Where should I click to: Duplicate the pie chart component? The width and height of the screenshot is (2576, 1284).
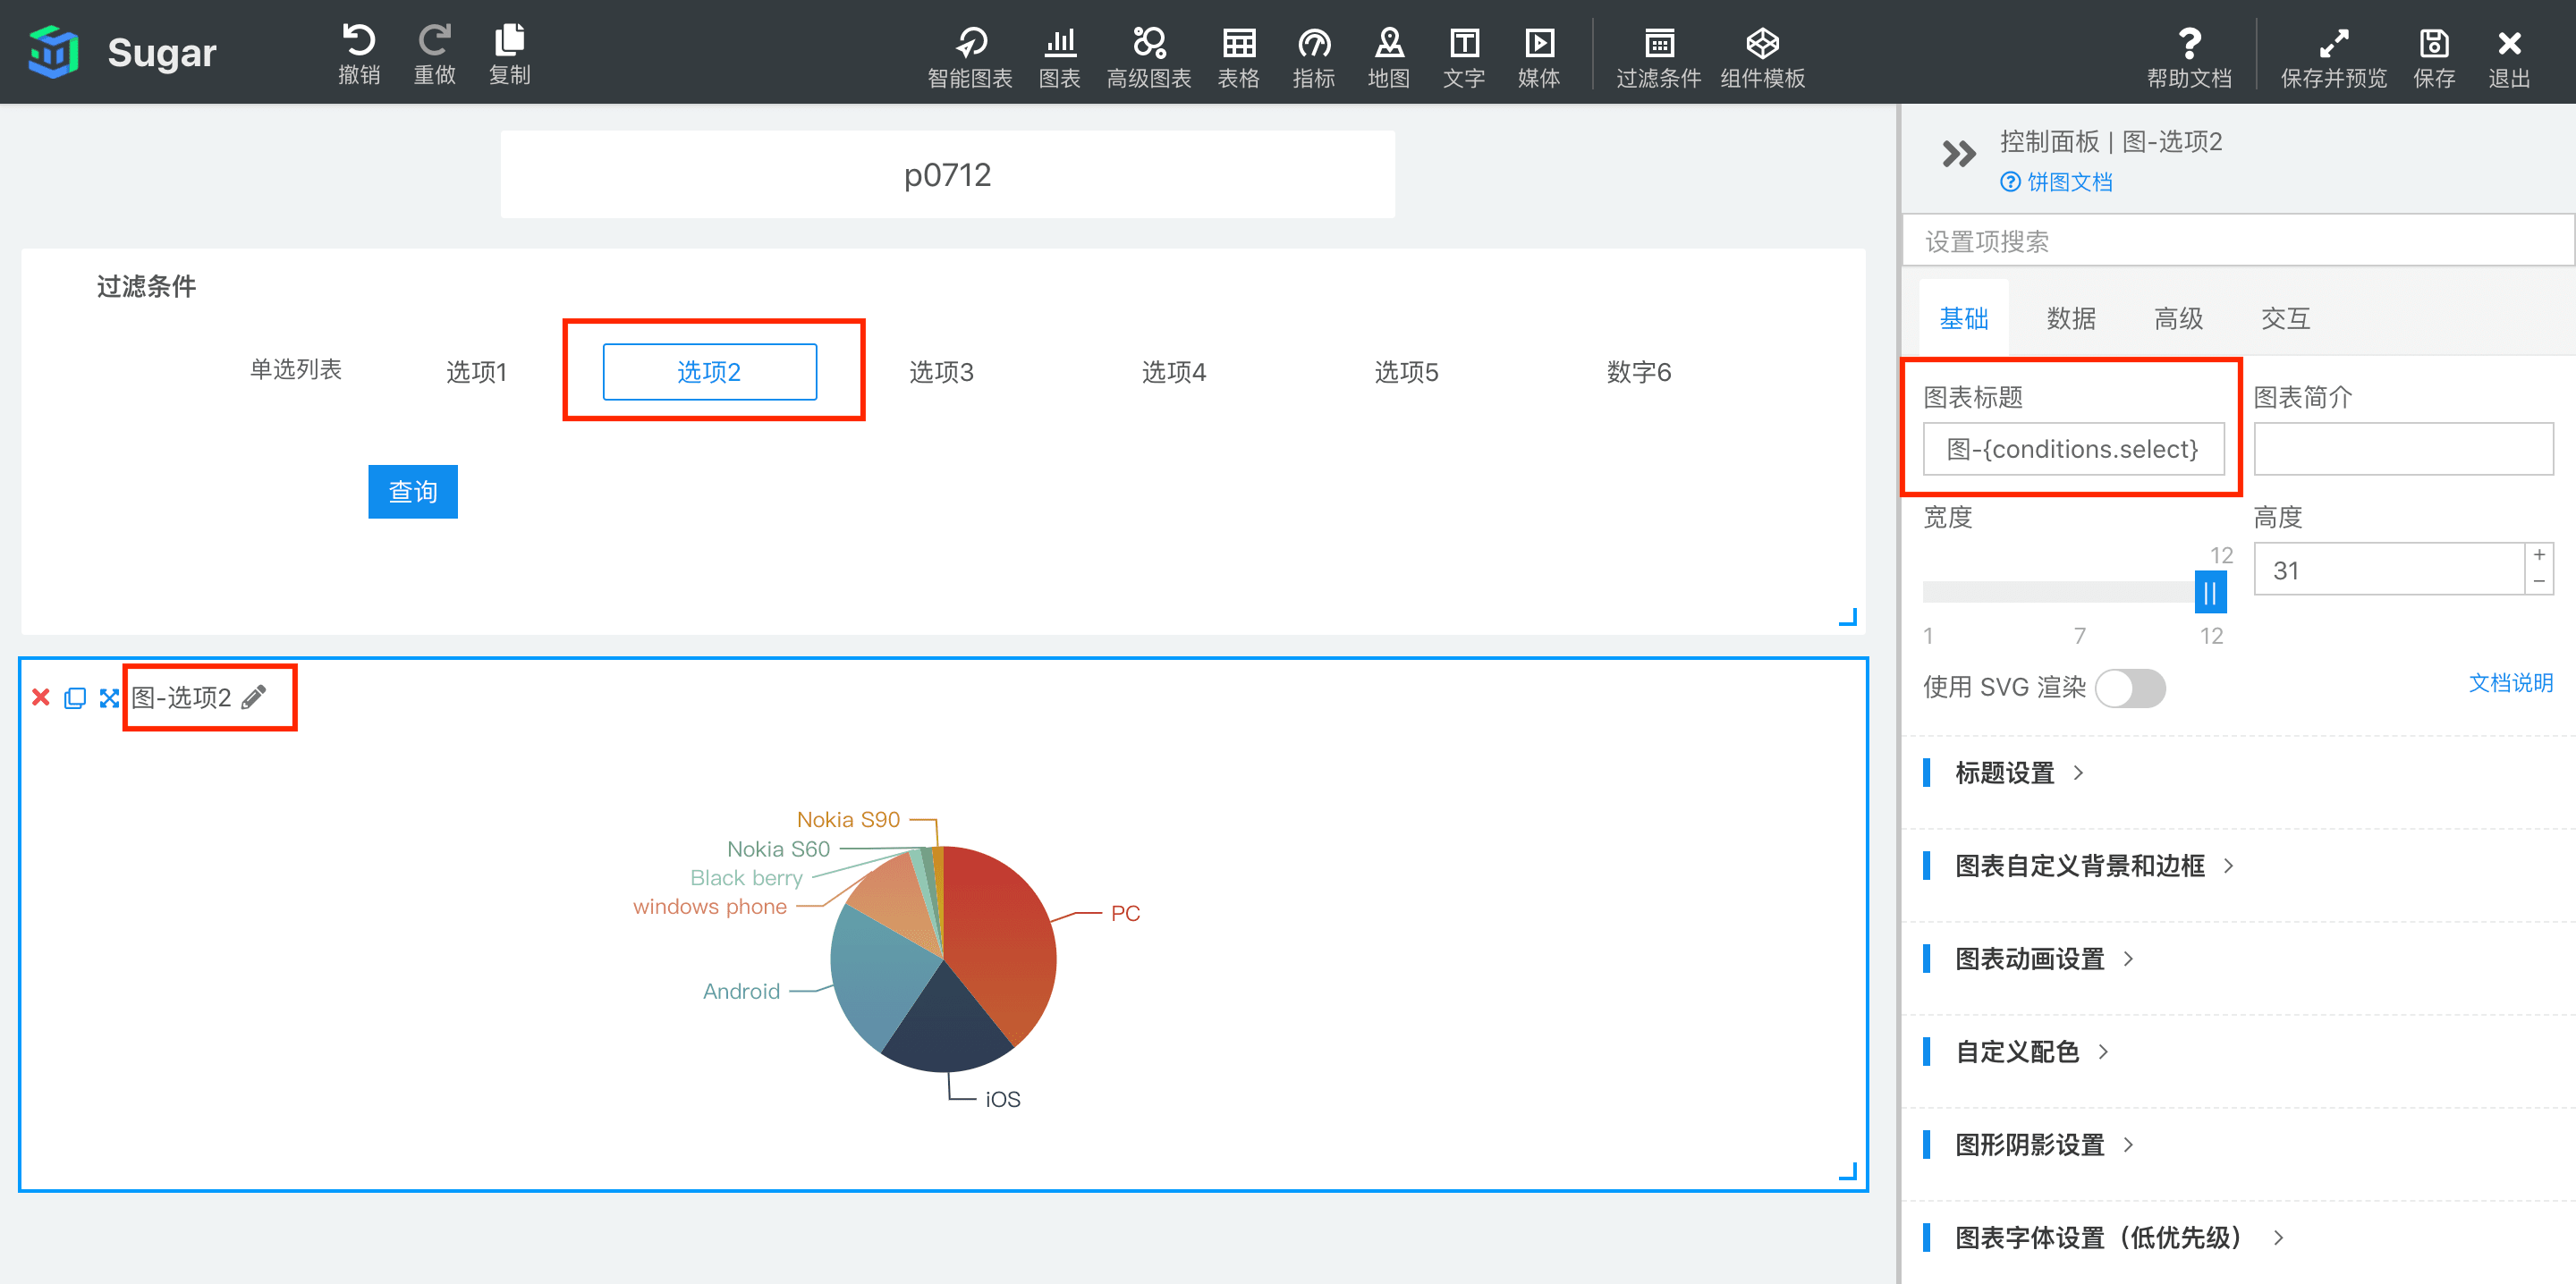point(75,697)
